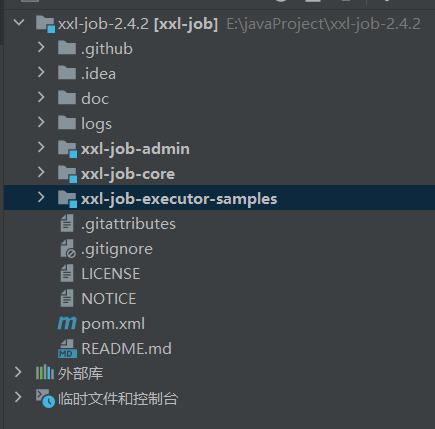Screen dimensions: 435x429
Task: Click the xxl-job-core module folder icon
Action: pyautogui.click(x=67, y=174)
